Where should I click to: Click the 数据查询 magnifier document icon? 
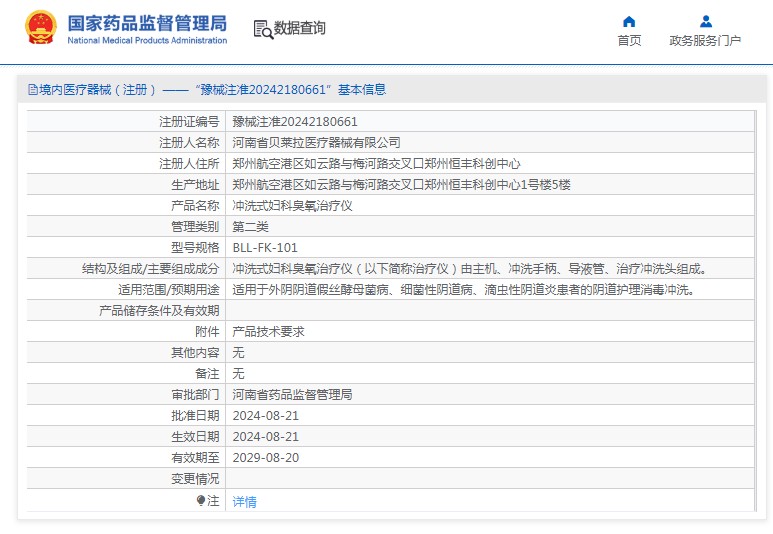click(x=263, y=29)
